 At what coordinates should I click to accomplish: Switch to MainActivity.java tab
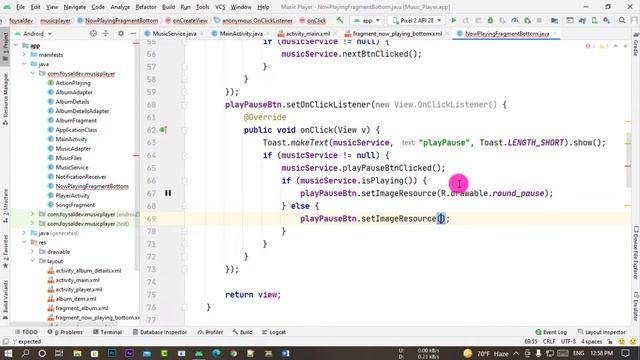click(x=241, y=33)
